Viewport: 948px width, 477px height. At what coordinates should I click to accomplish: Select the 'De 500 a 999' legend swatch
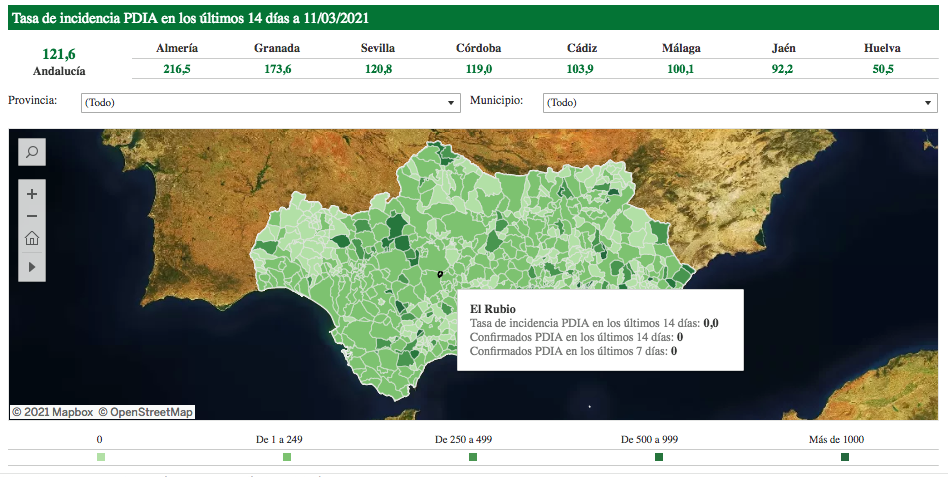(659, 457)
